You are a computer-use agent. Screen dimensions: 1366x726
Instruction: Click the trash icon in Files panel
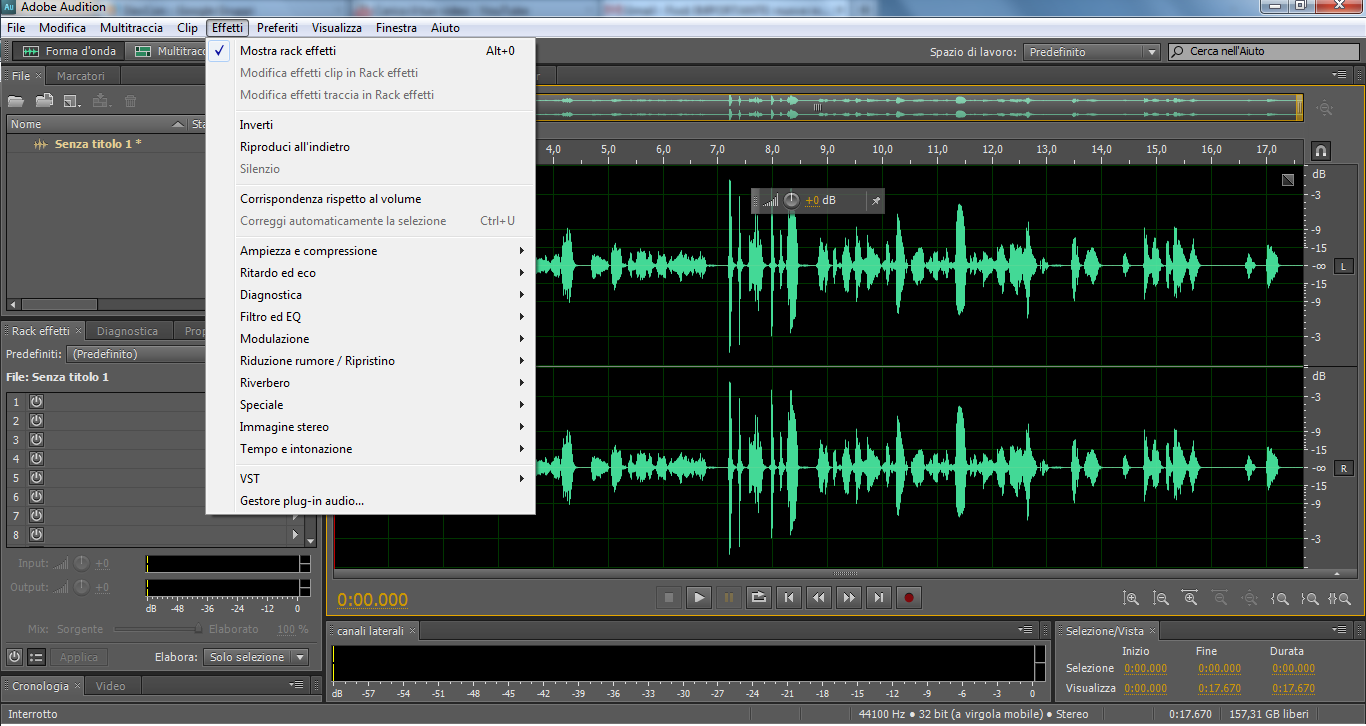tap(130, 101)
